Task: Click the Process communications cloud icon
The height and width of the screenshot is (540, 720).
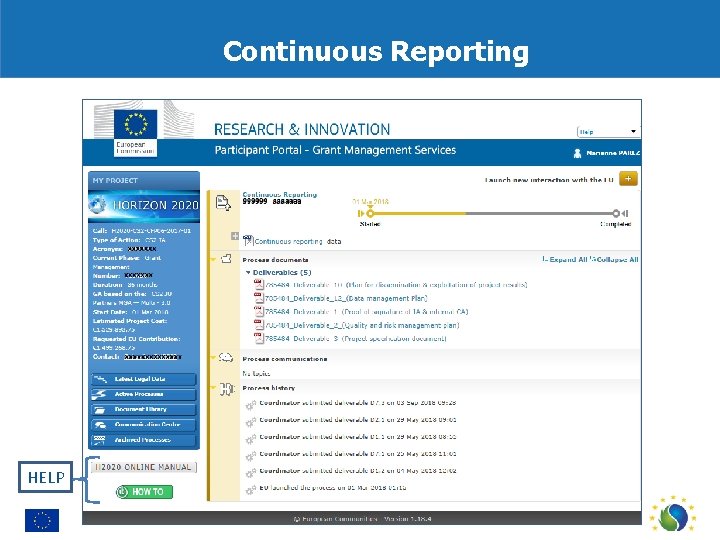Action: coord(225,357)
